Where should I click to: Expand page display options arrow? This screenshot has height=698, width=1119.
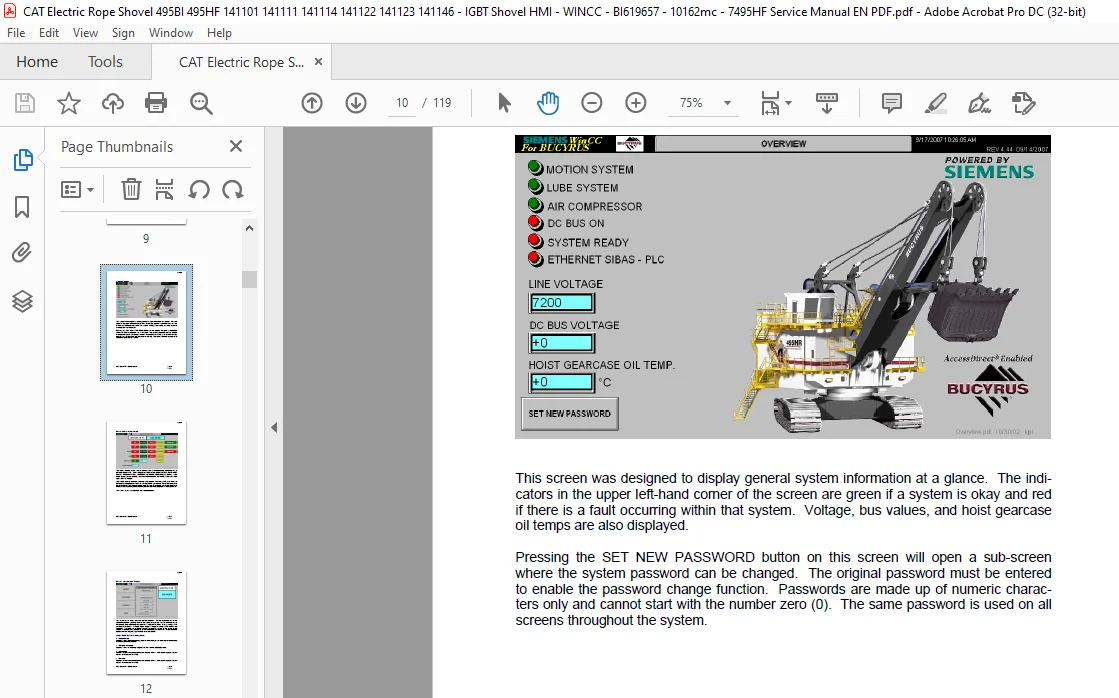pyautogui.click(x=789, y=103)
